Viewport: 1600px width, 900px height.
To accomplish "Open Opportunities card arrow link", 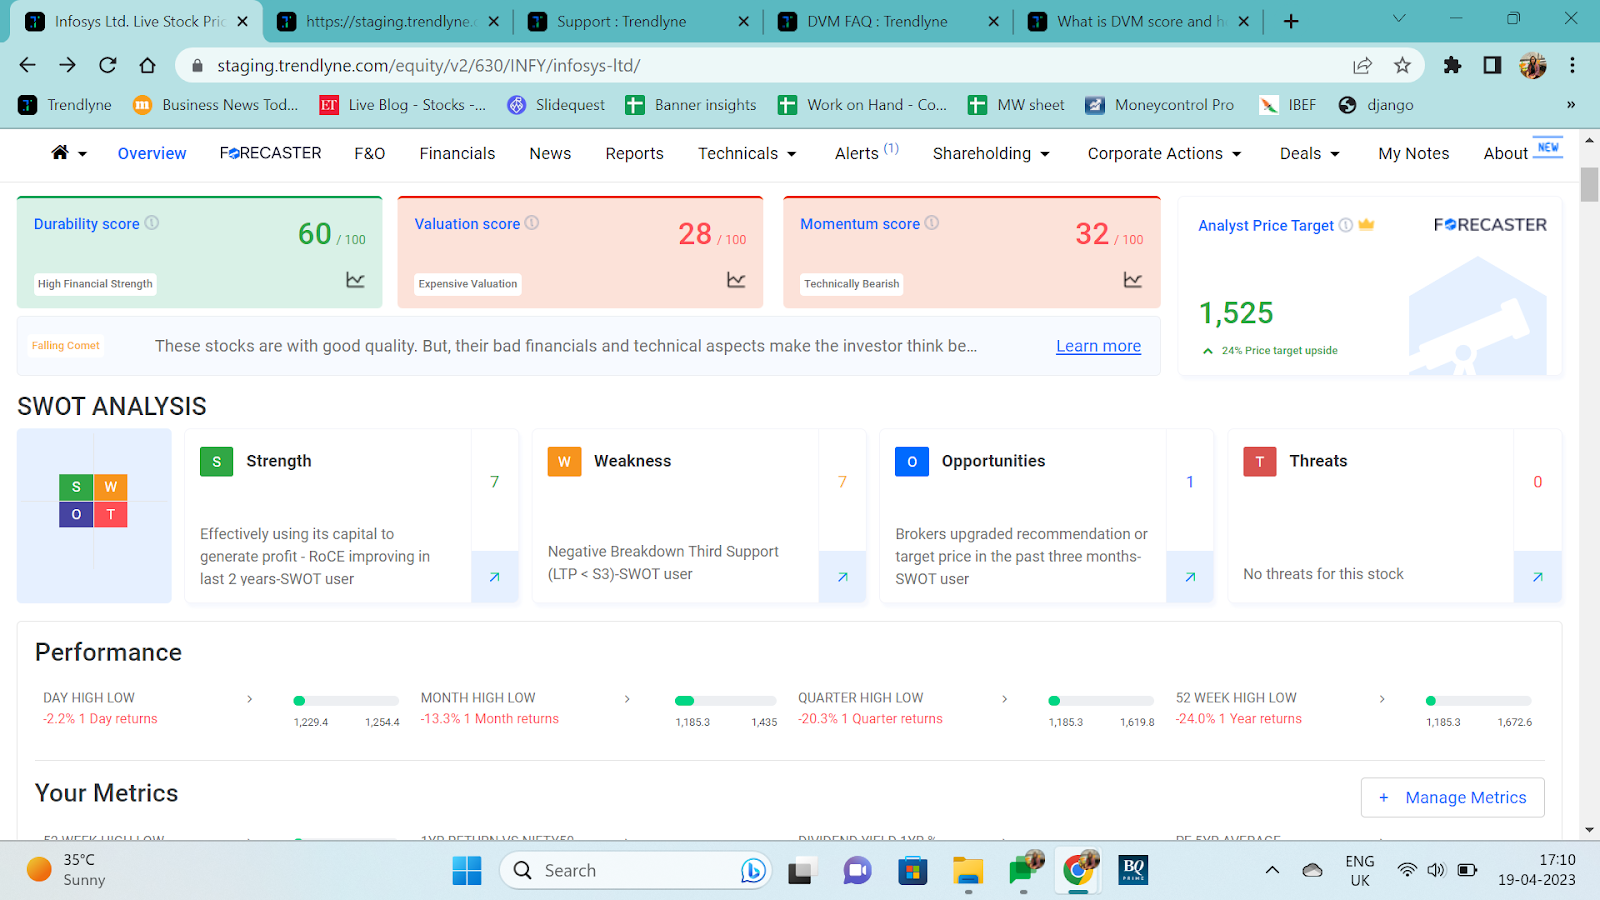I will [1190, 577].
